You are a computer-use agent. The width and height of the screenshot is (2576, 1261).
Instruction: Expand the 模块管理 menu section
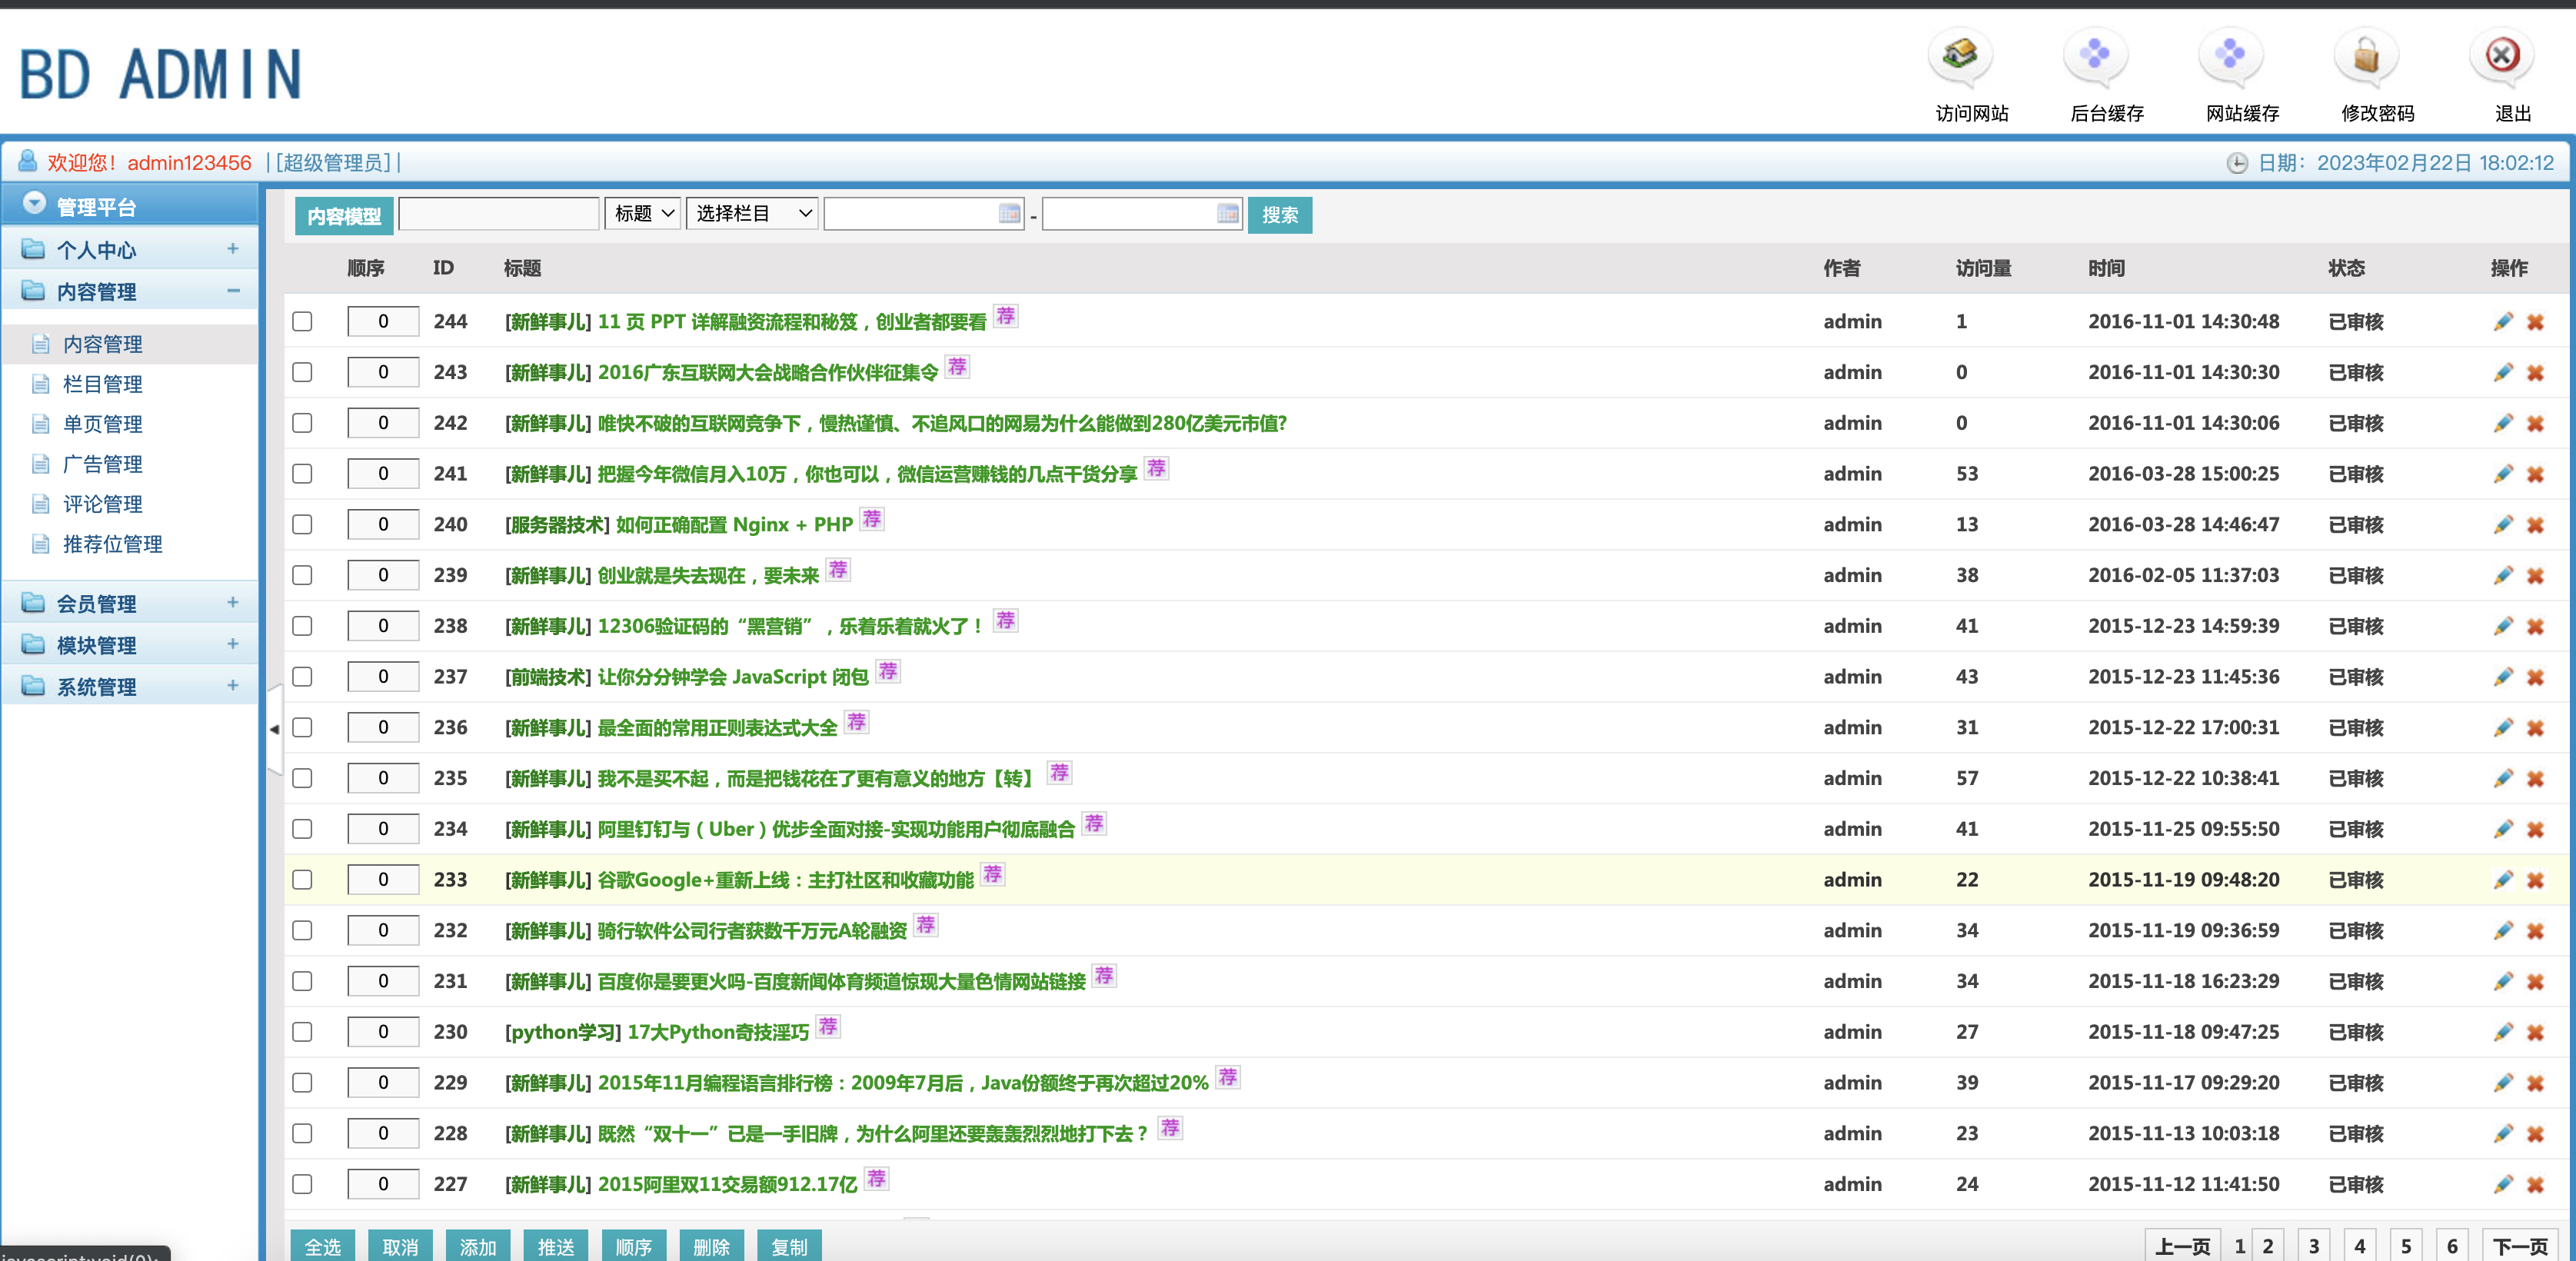pyautogui.click(x=130, y=645)
